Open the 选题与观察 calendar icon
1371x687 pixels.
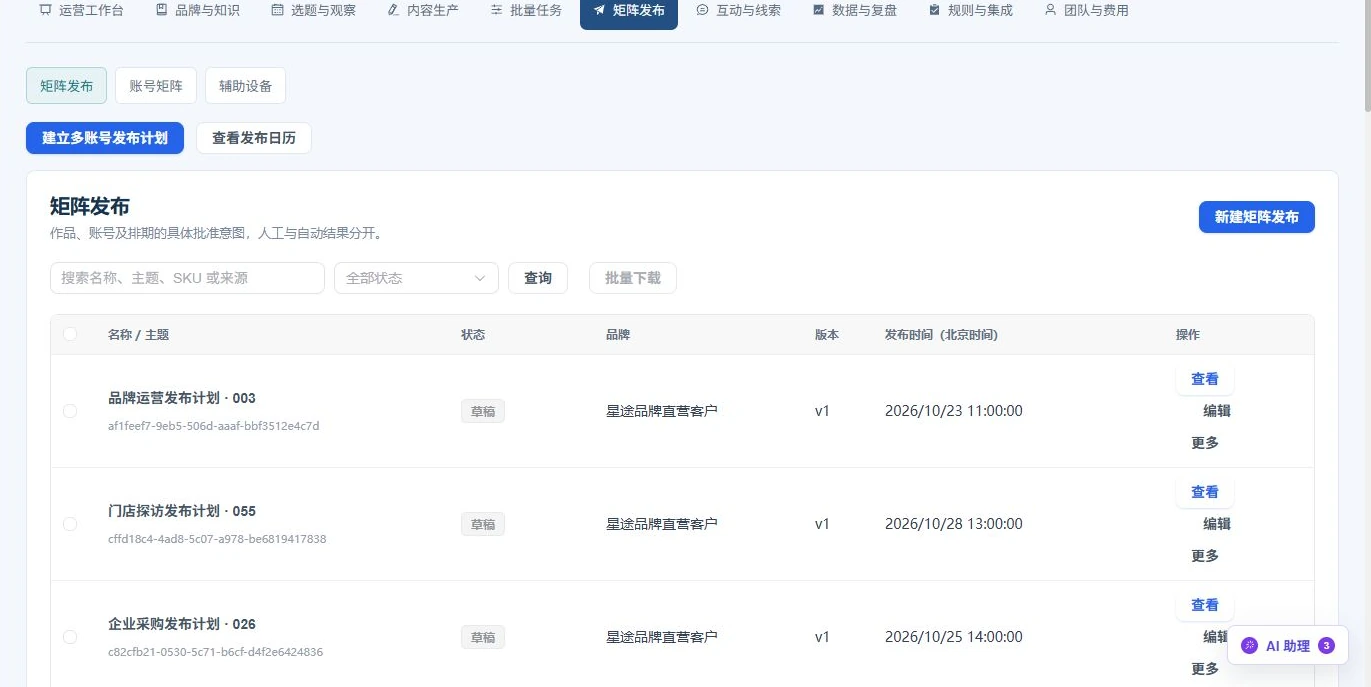pos(277,10)
